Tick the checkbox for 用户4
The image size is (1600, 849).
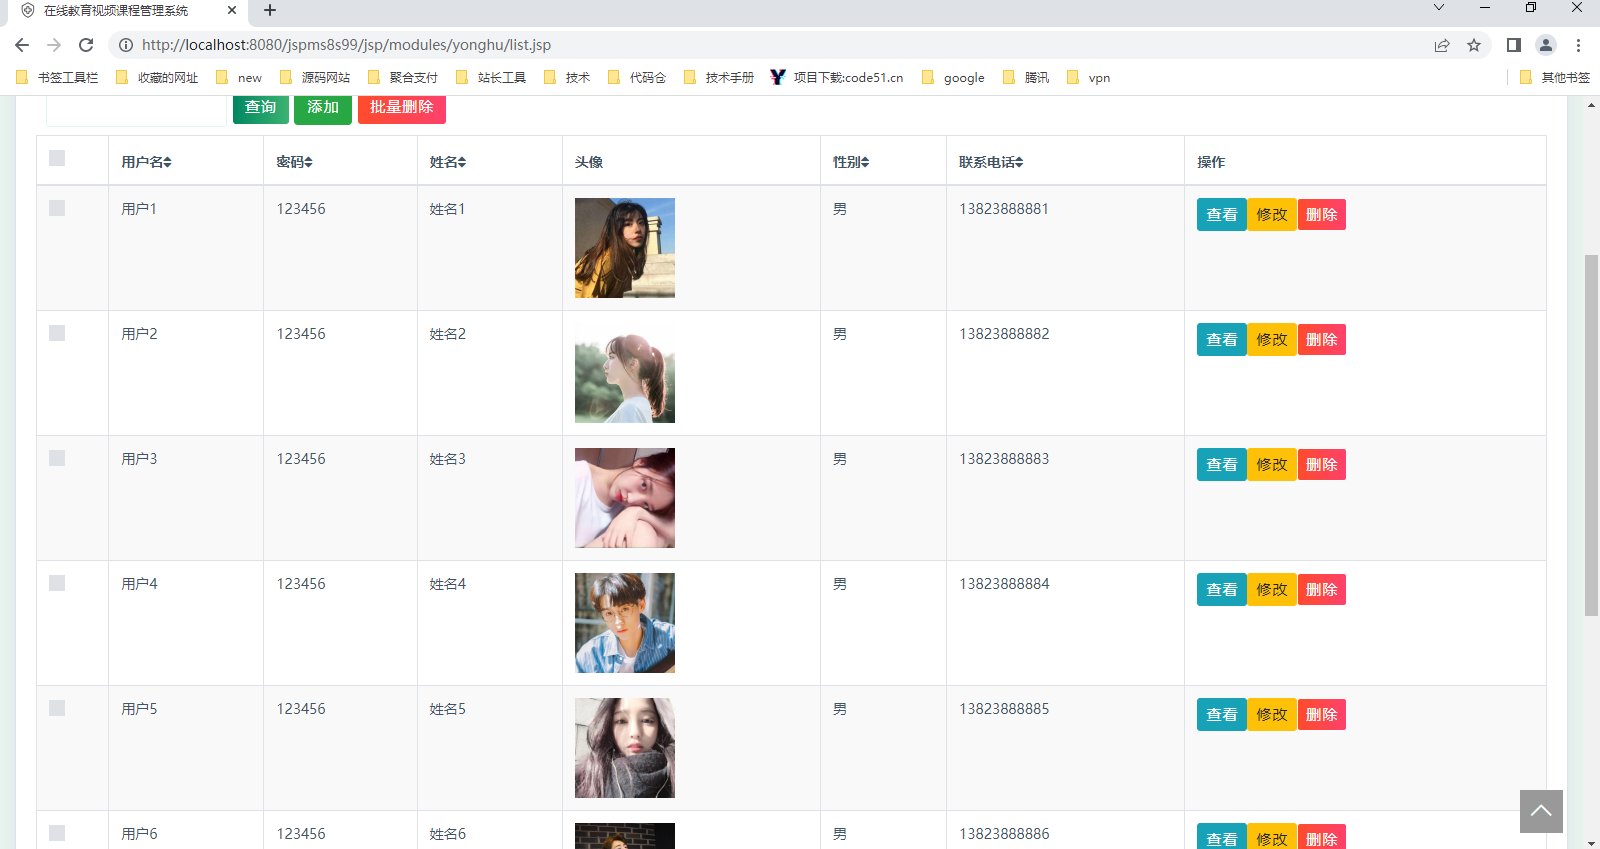57,583
